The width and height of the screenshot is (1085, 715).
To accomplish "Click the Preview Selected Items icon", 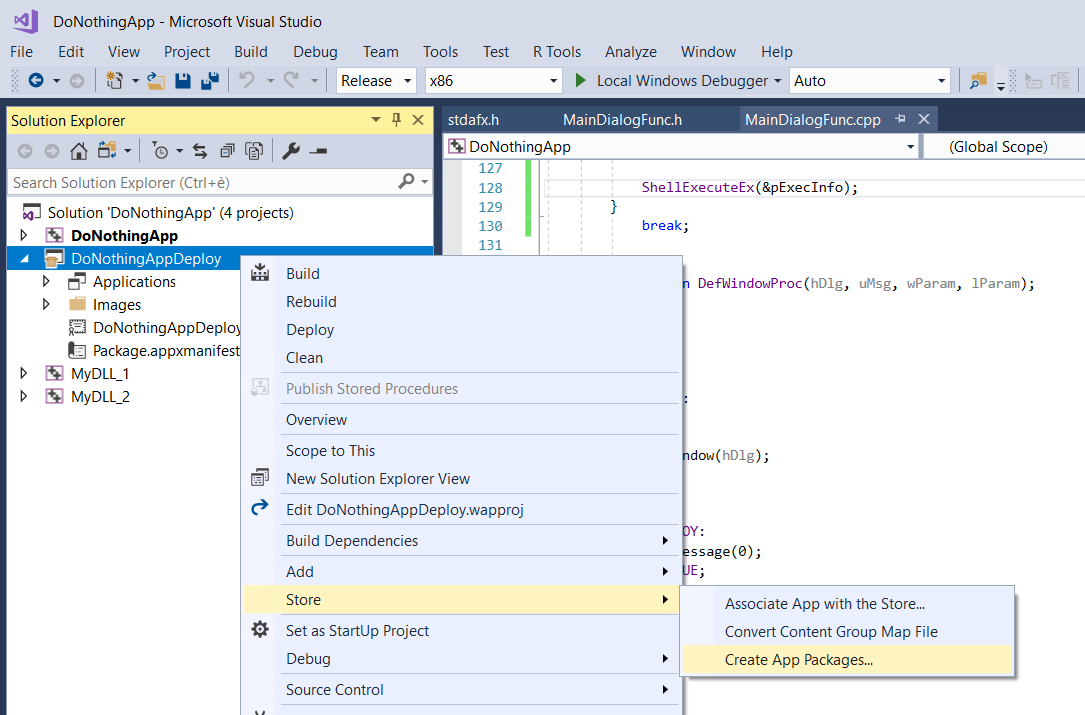I will 318,151.
